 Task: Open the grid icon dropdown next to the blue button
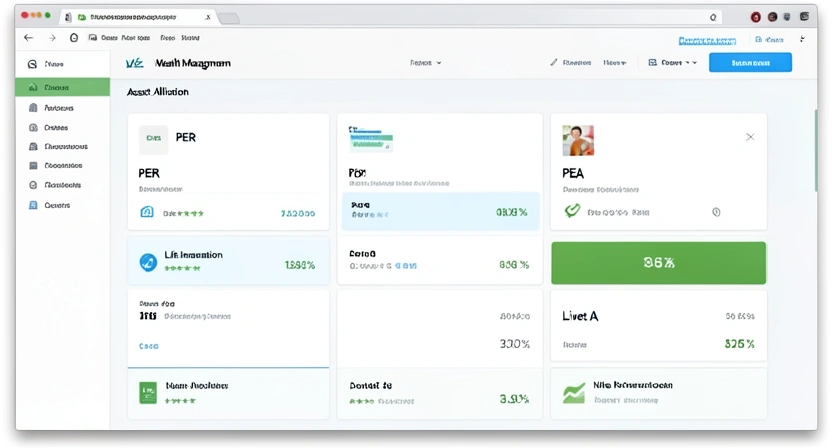pyautogui.click(x=672, y=63)
